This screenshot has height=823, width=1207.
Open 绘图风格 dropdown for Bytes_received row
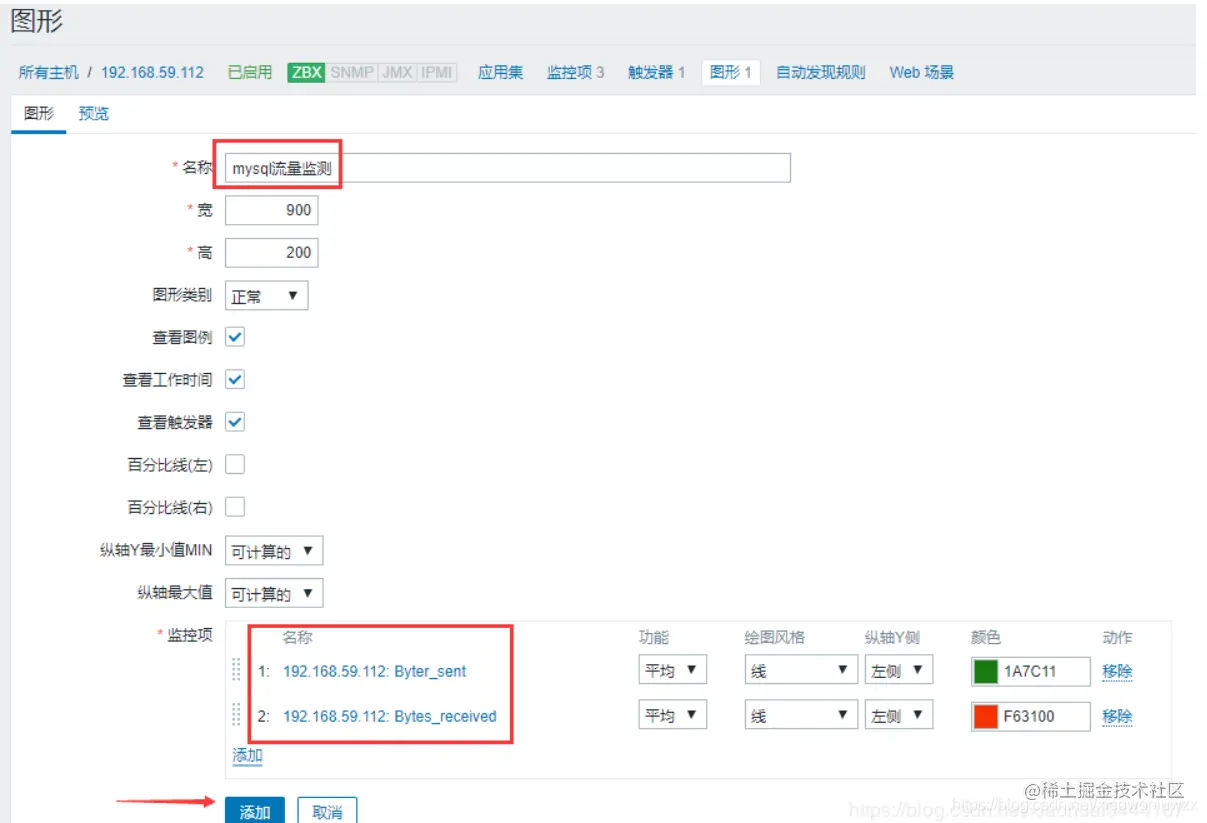[801, 715]
